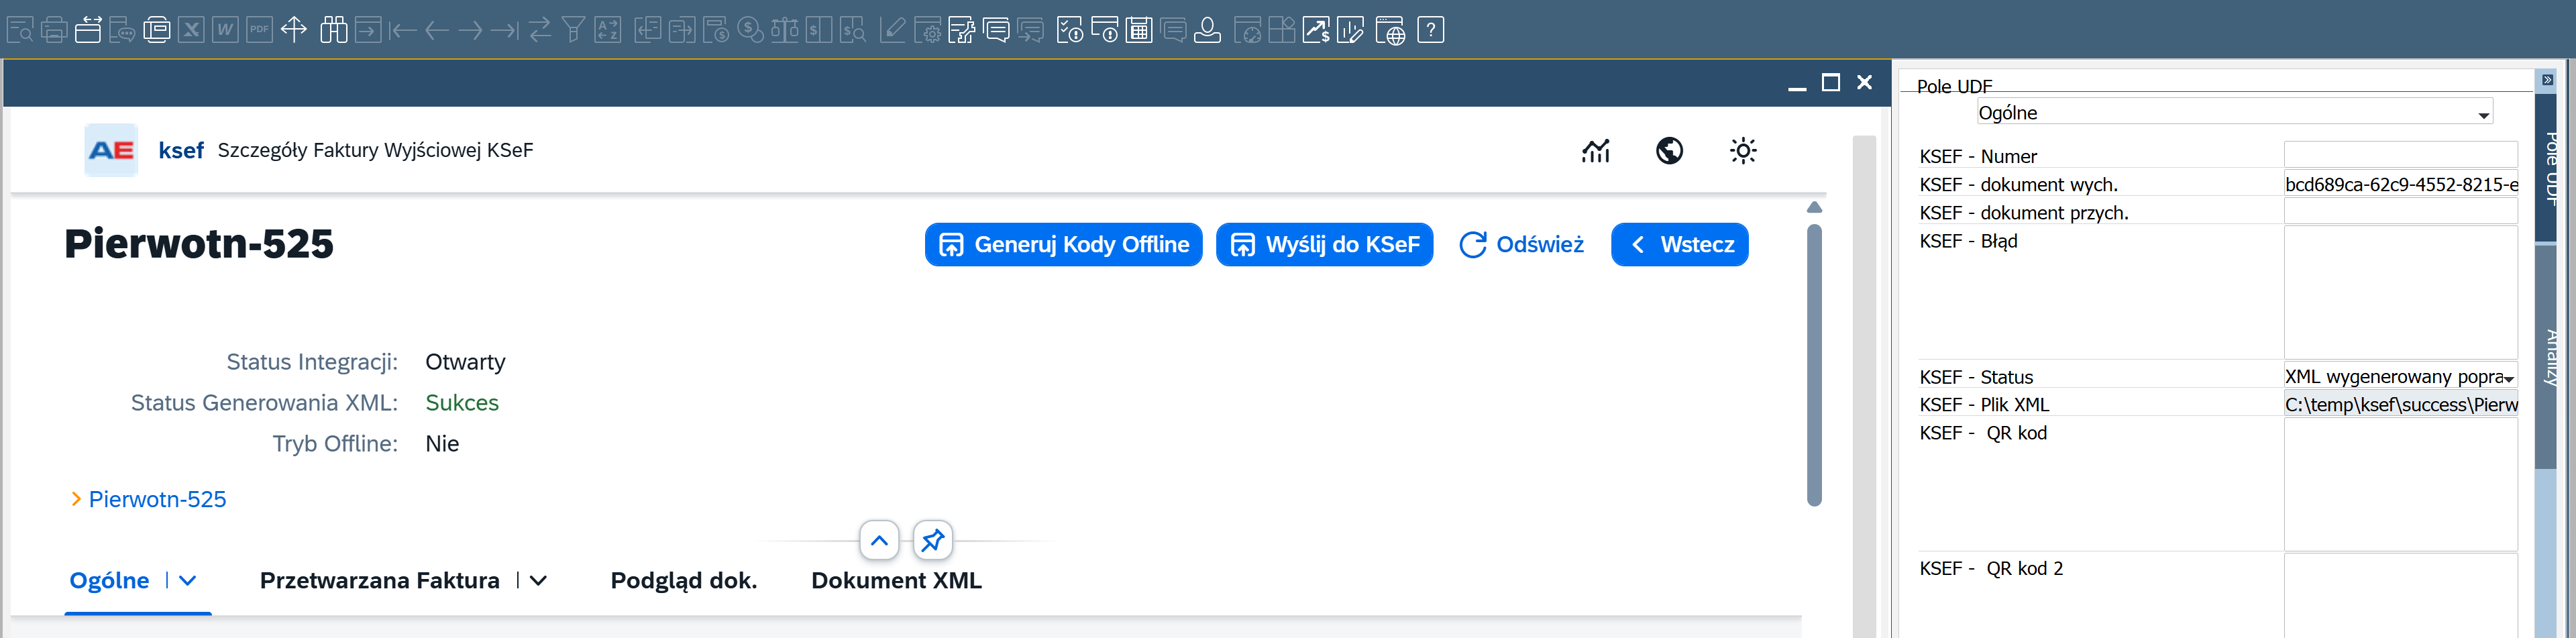This screenshot has width=2576, height=638.
Task: Switch to Dokument XML tab
Action: (896, 580)
